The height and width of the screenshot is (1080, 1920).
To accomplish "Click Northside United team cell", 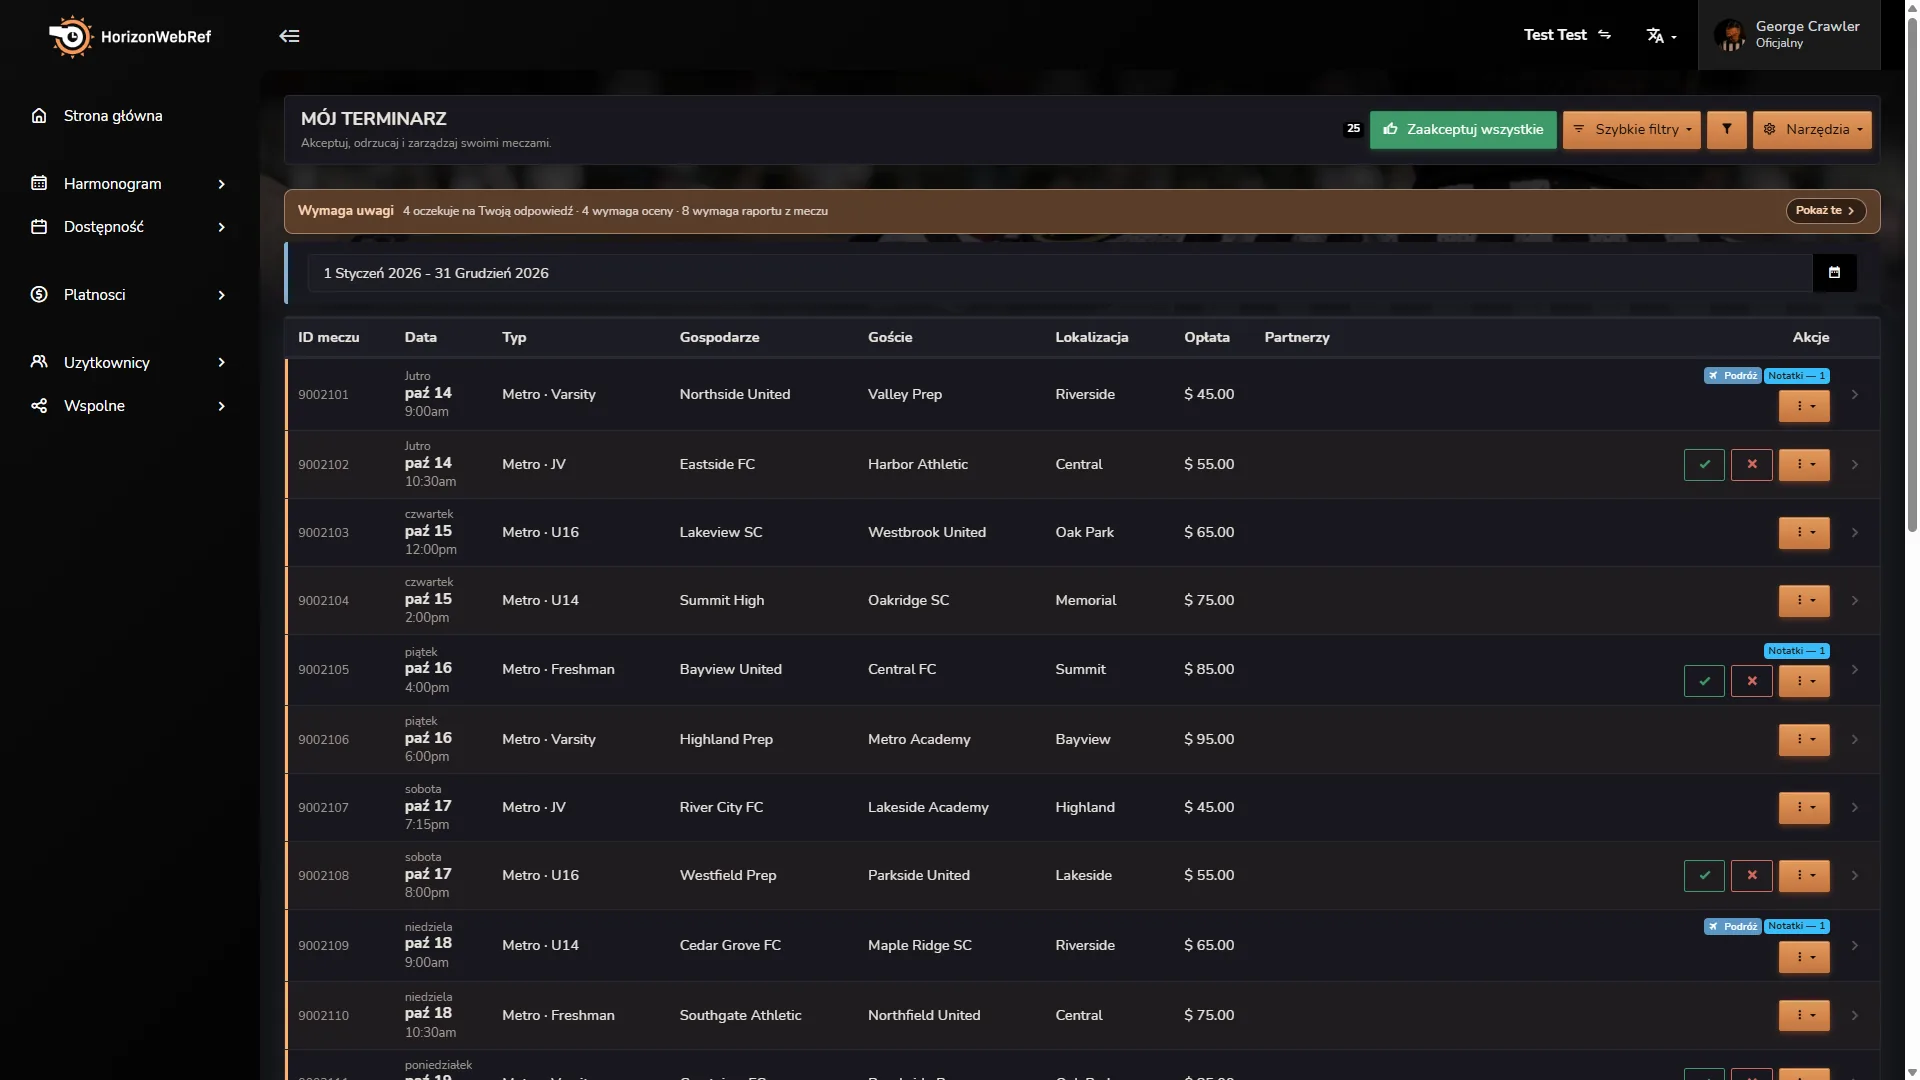I will [735, 395].
